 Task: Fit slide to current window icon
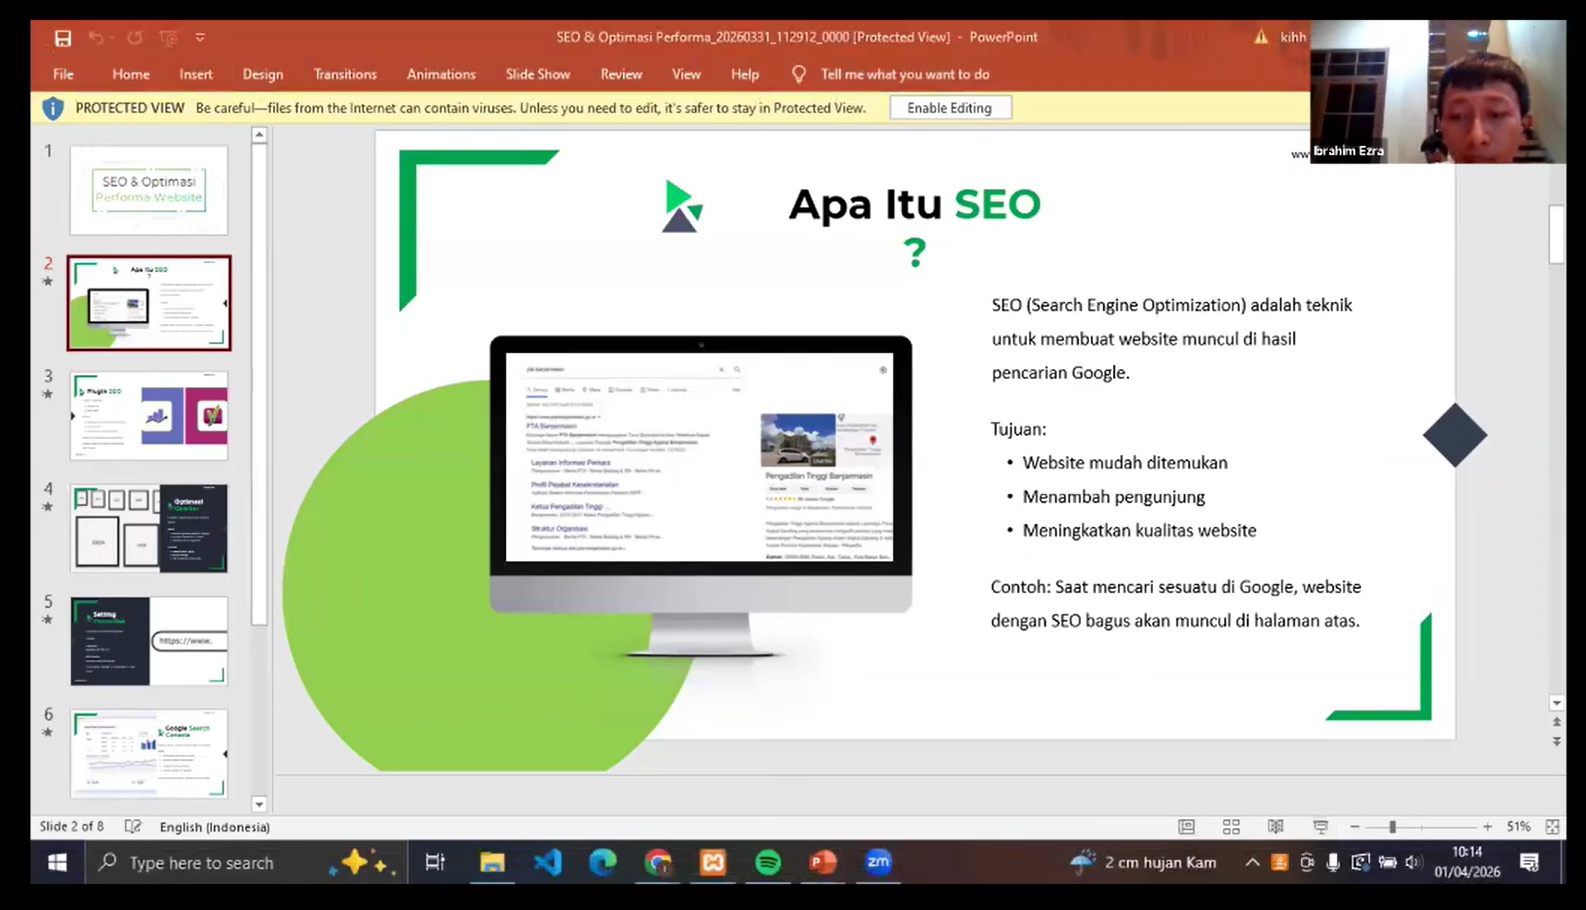point(1552,827)
